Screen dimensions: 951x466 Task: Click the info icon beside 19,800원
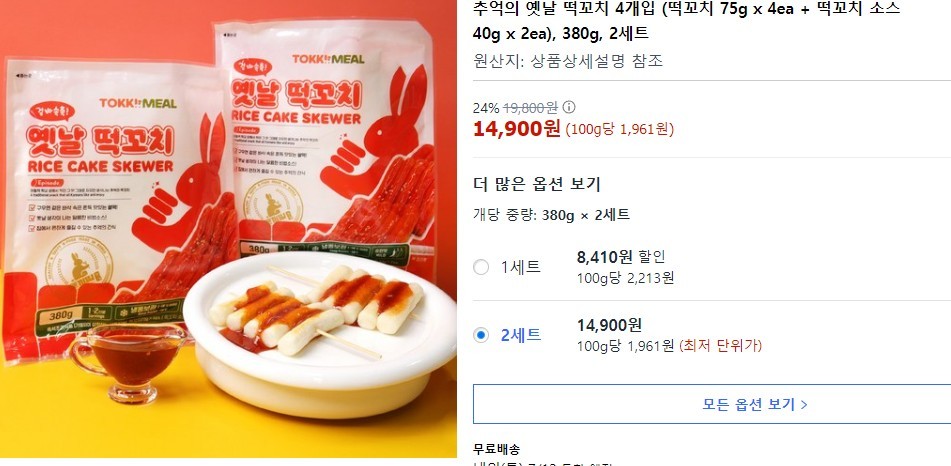coord(568,107)
